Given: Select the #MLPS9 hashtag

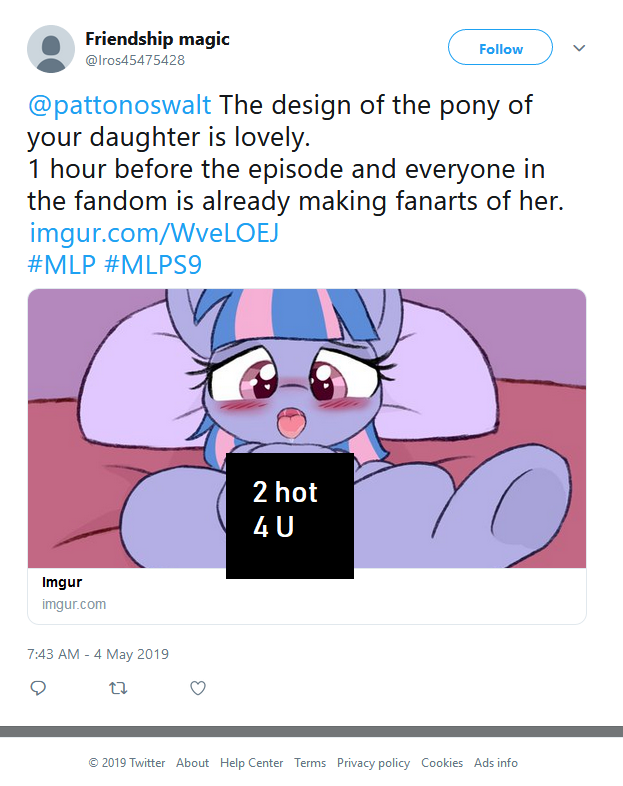Looking at the screenshot, I should (153, 265).
